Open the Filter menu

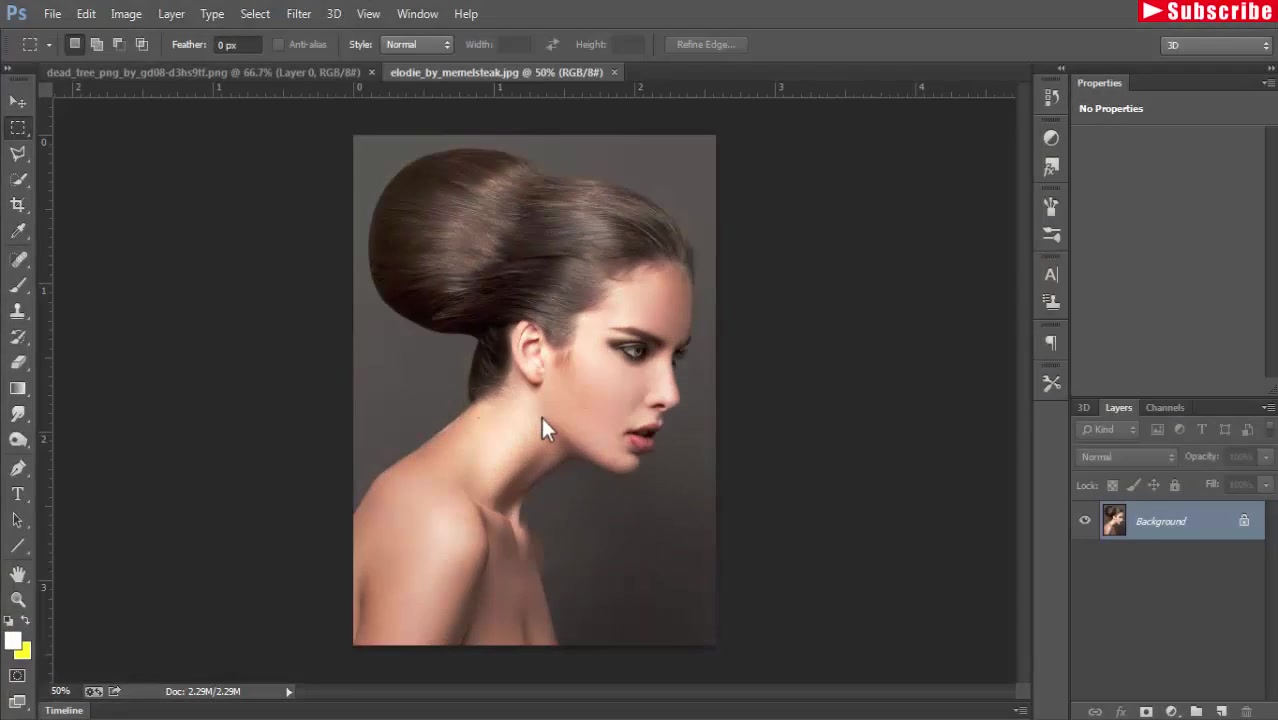tap(298, 14)
